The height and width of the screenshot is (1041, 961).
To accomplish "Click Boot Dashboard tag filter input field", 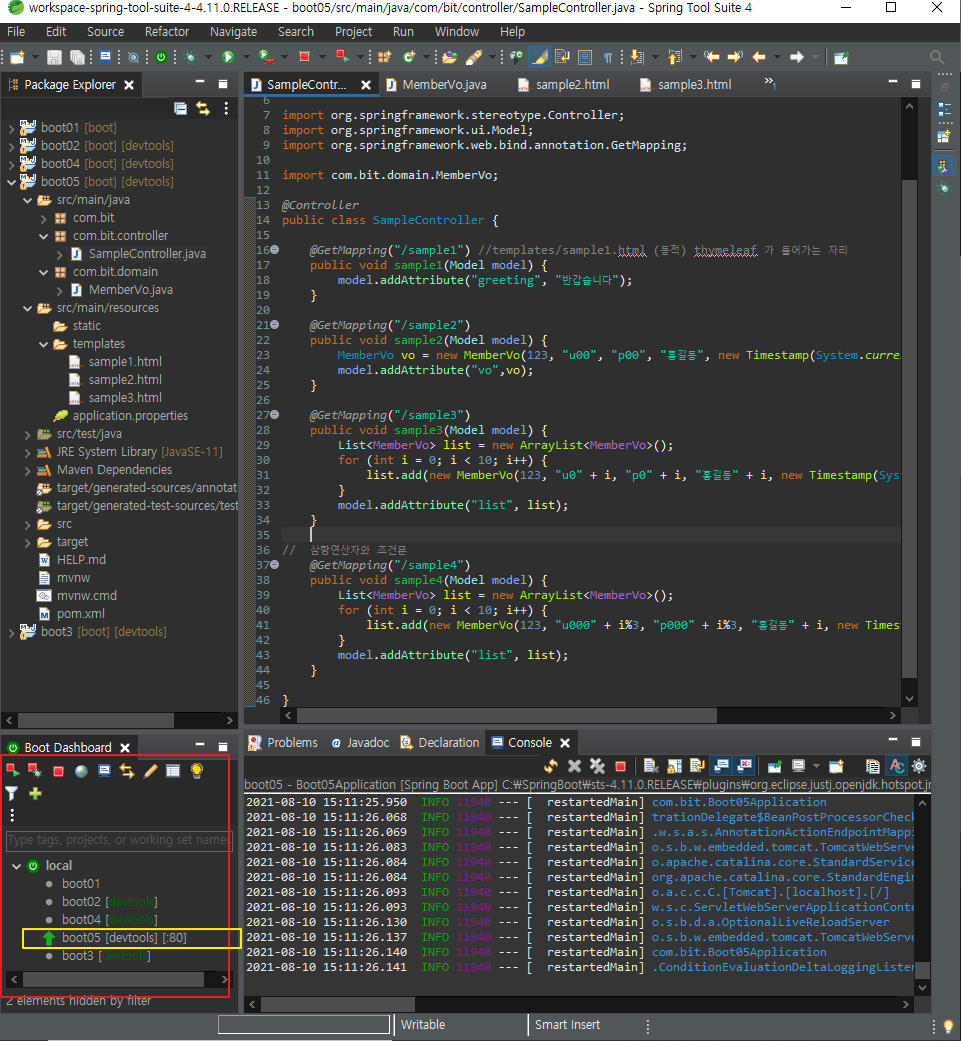I will (x=119, y=840).
